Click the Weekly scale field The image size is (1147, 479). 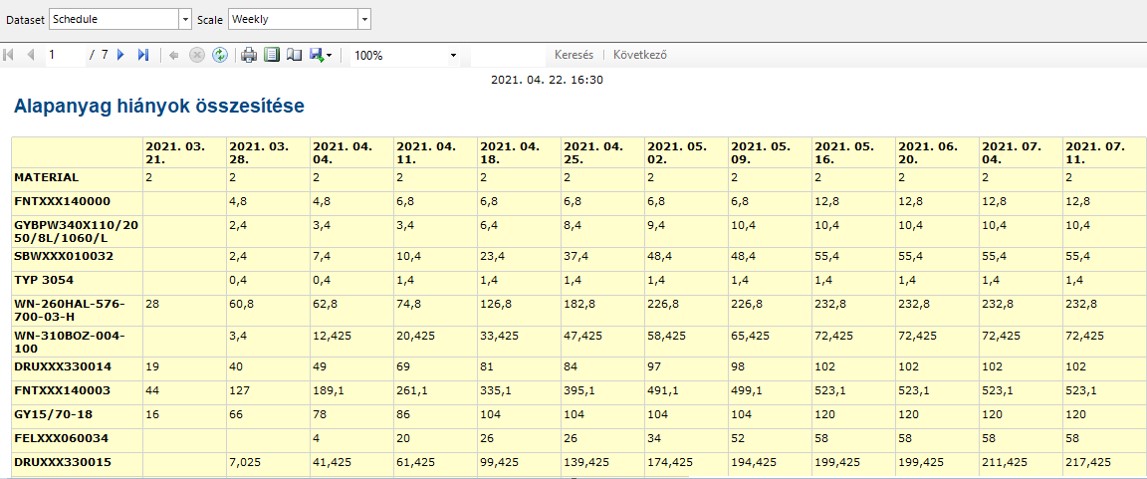tap(293, 20)
